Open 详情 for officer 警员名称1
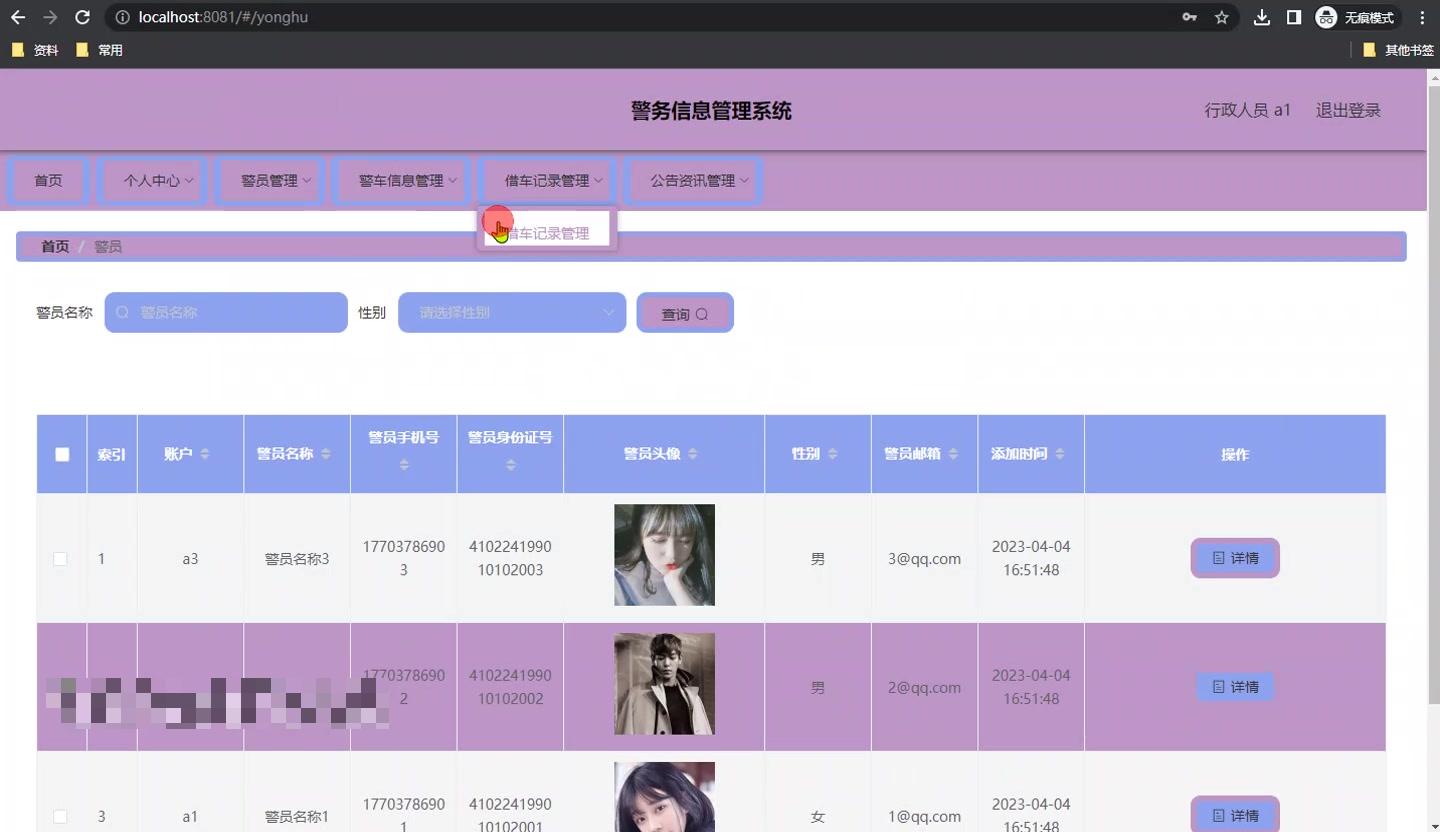The width and height of the screenshot is (1440, 832). tap(1235, 815)
